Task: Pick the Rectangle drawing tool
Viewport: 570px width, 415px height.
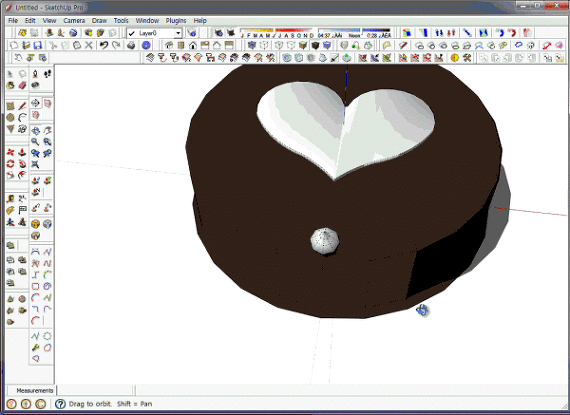Action: [10, 106]
